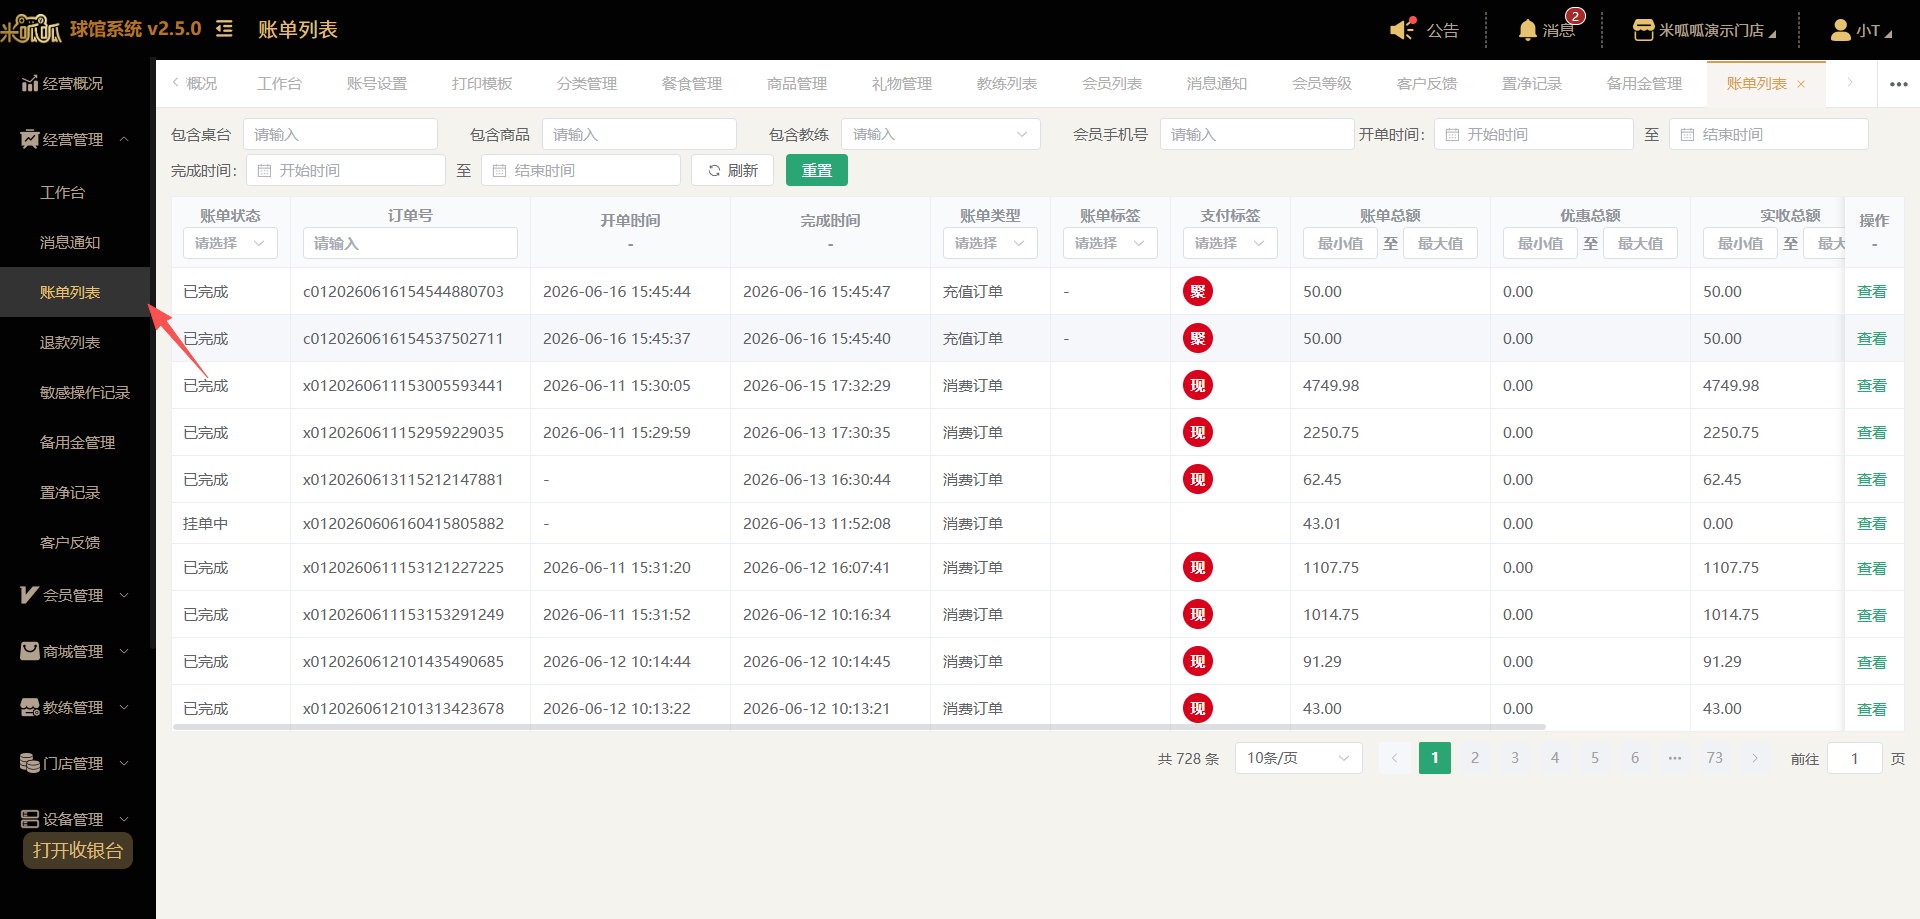
Task: Focus the 前往 page number input
Action: point(1854,758)
